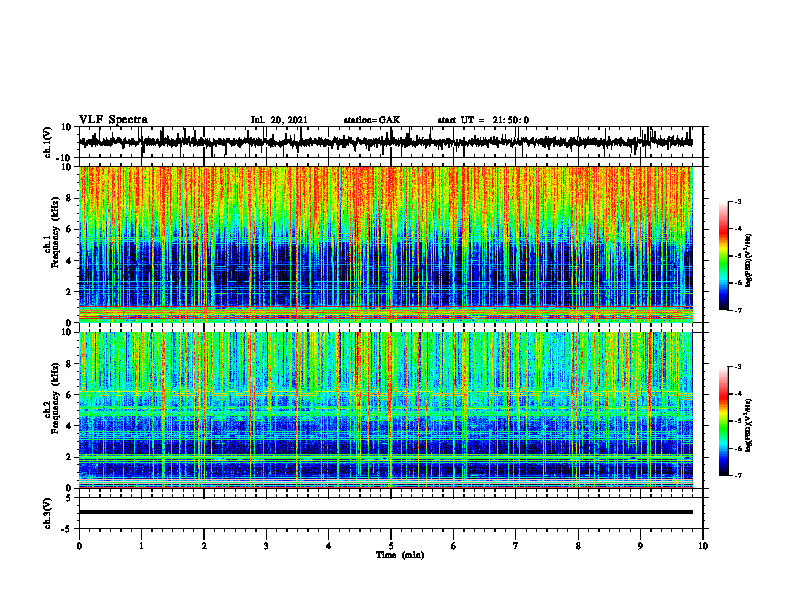
Task: Click time axis tick label 7
Action: 516,546
